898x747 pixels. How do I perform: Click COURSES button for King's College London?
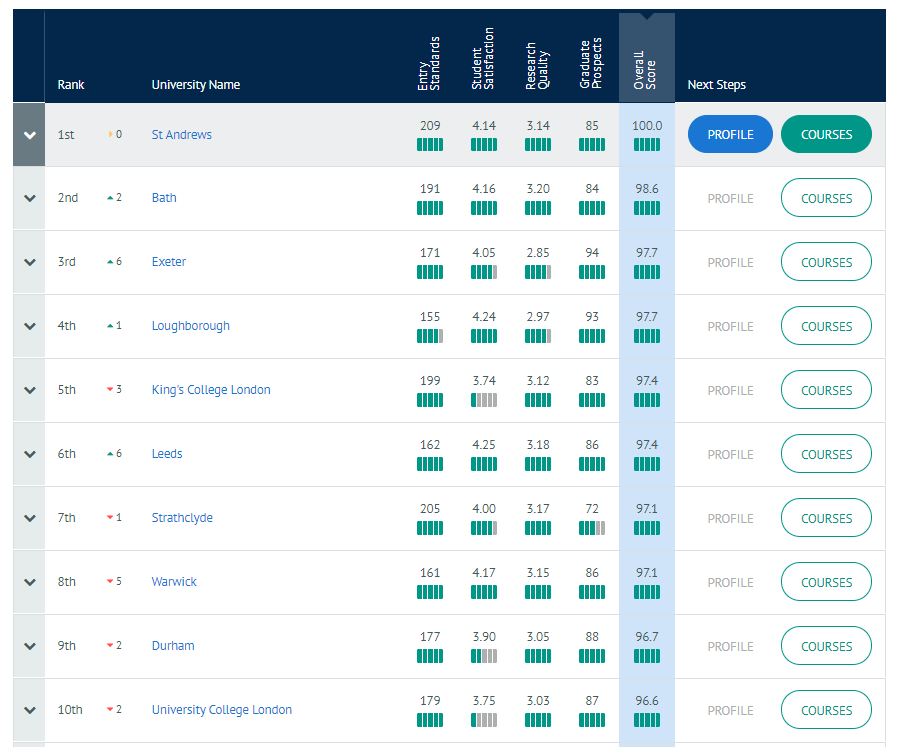(826, 390)
